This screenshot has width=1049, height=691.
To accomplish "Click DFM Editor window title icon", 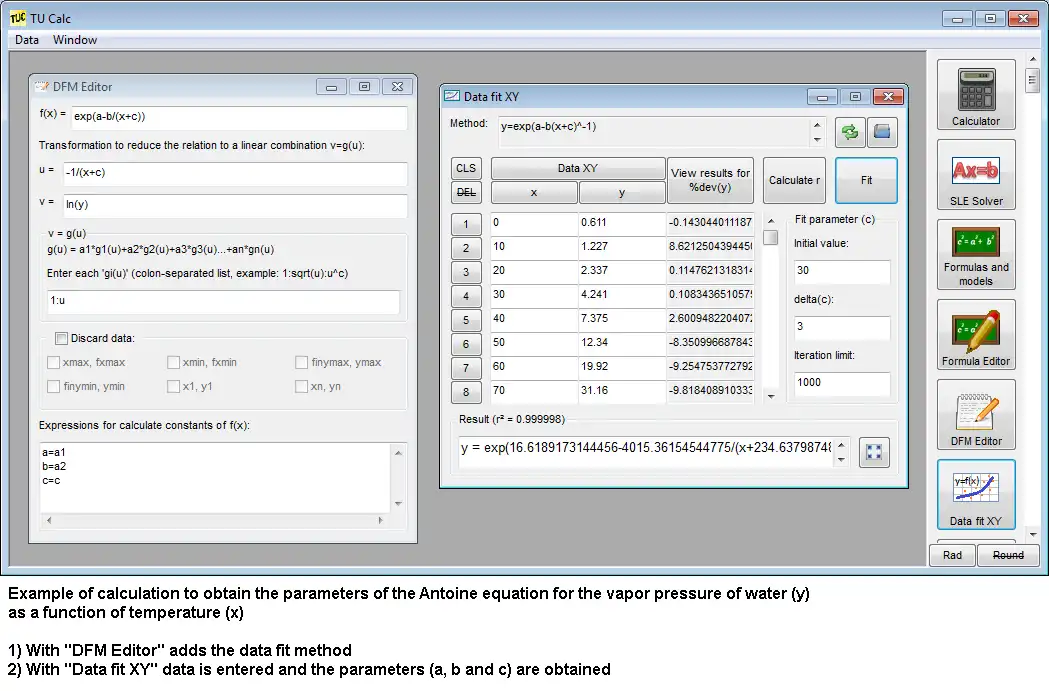I will pos(42,86).
